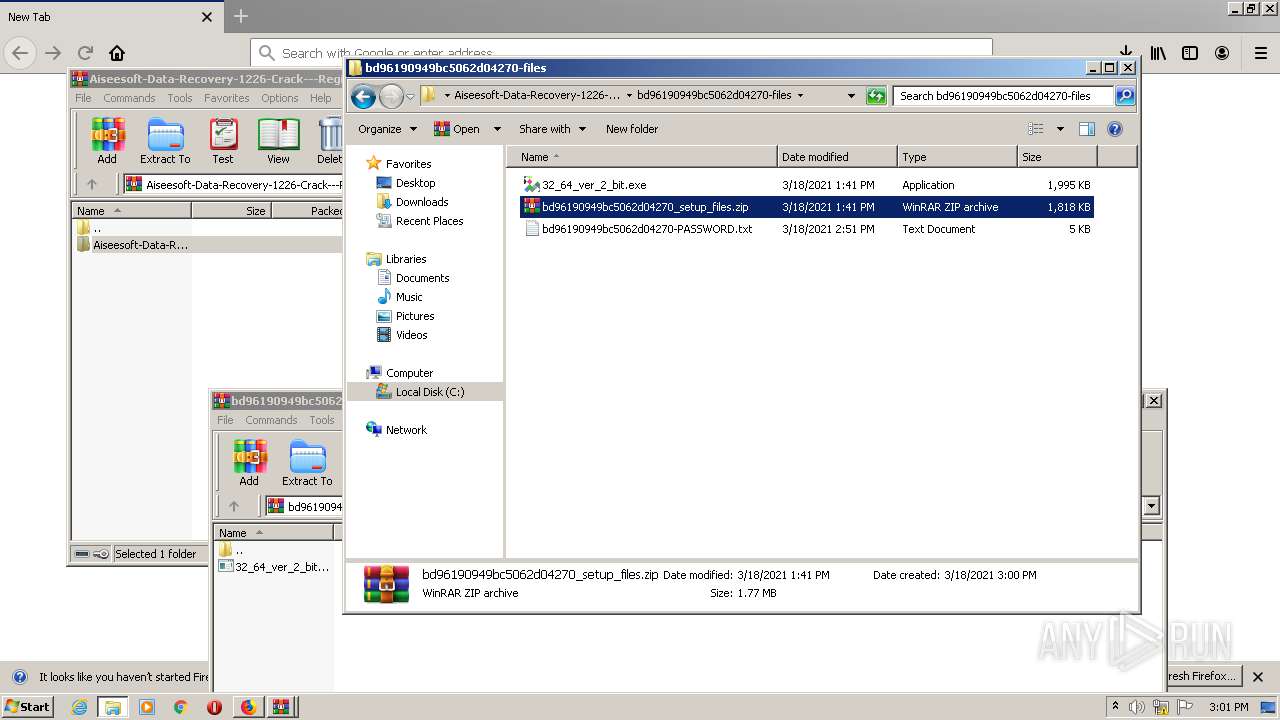The image size is (1280, 720).
Task: Reload the Firefox page
Action: 85,53
